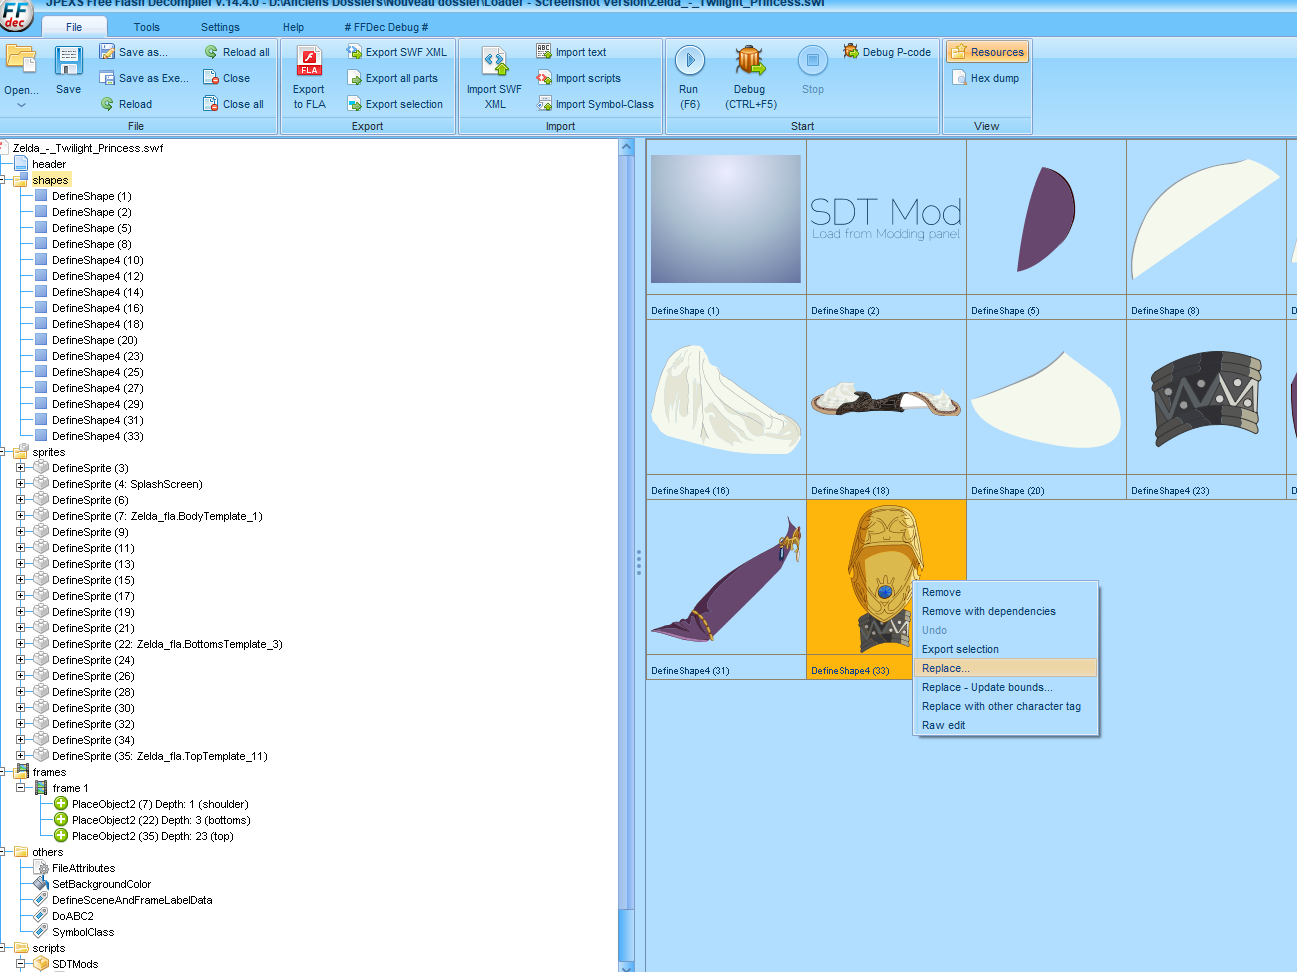
Task: Click the Save as... button
Action: click(134, 52)
